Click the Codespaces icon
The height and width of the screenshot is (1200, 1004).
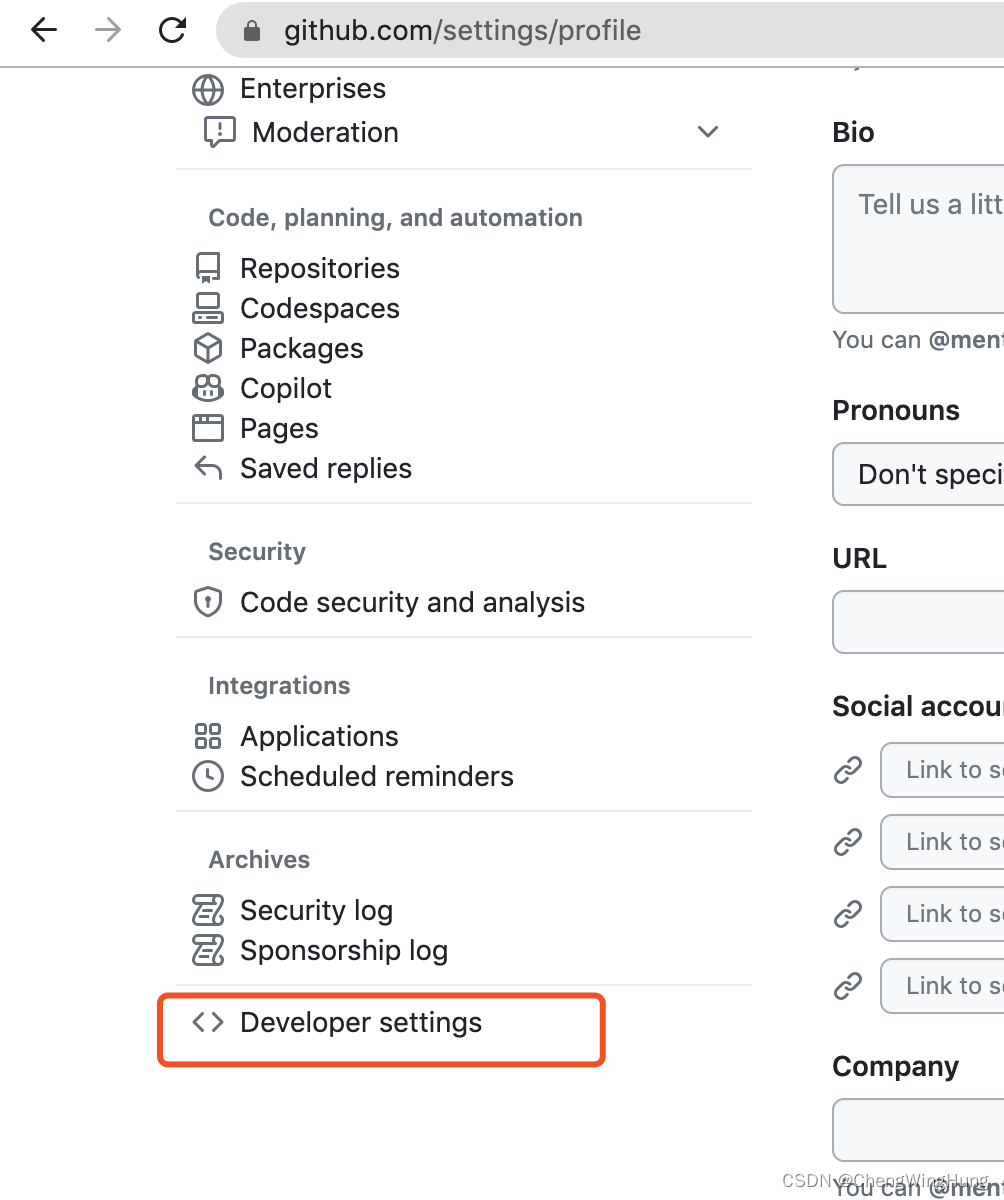208,308
